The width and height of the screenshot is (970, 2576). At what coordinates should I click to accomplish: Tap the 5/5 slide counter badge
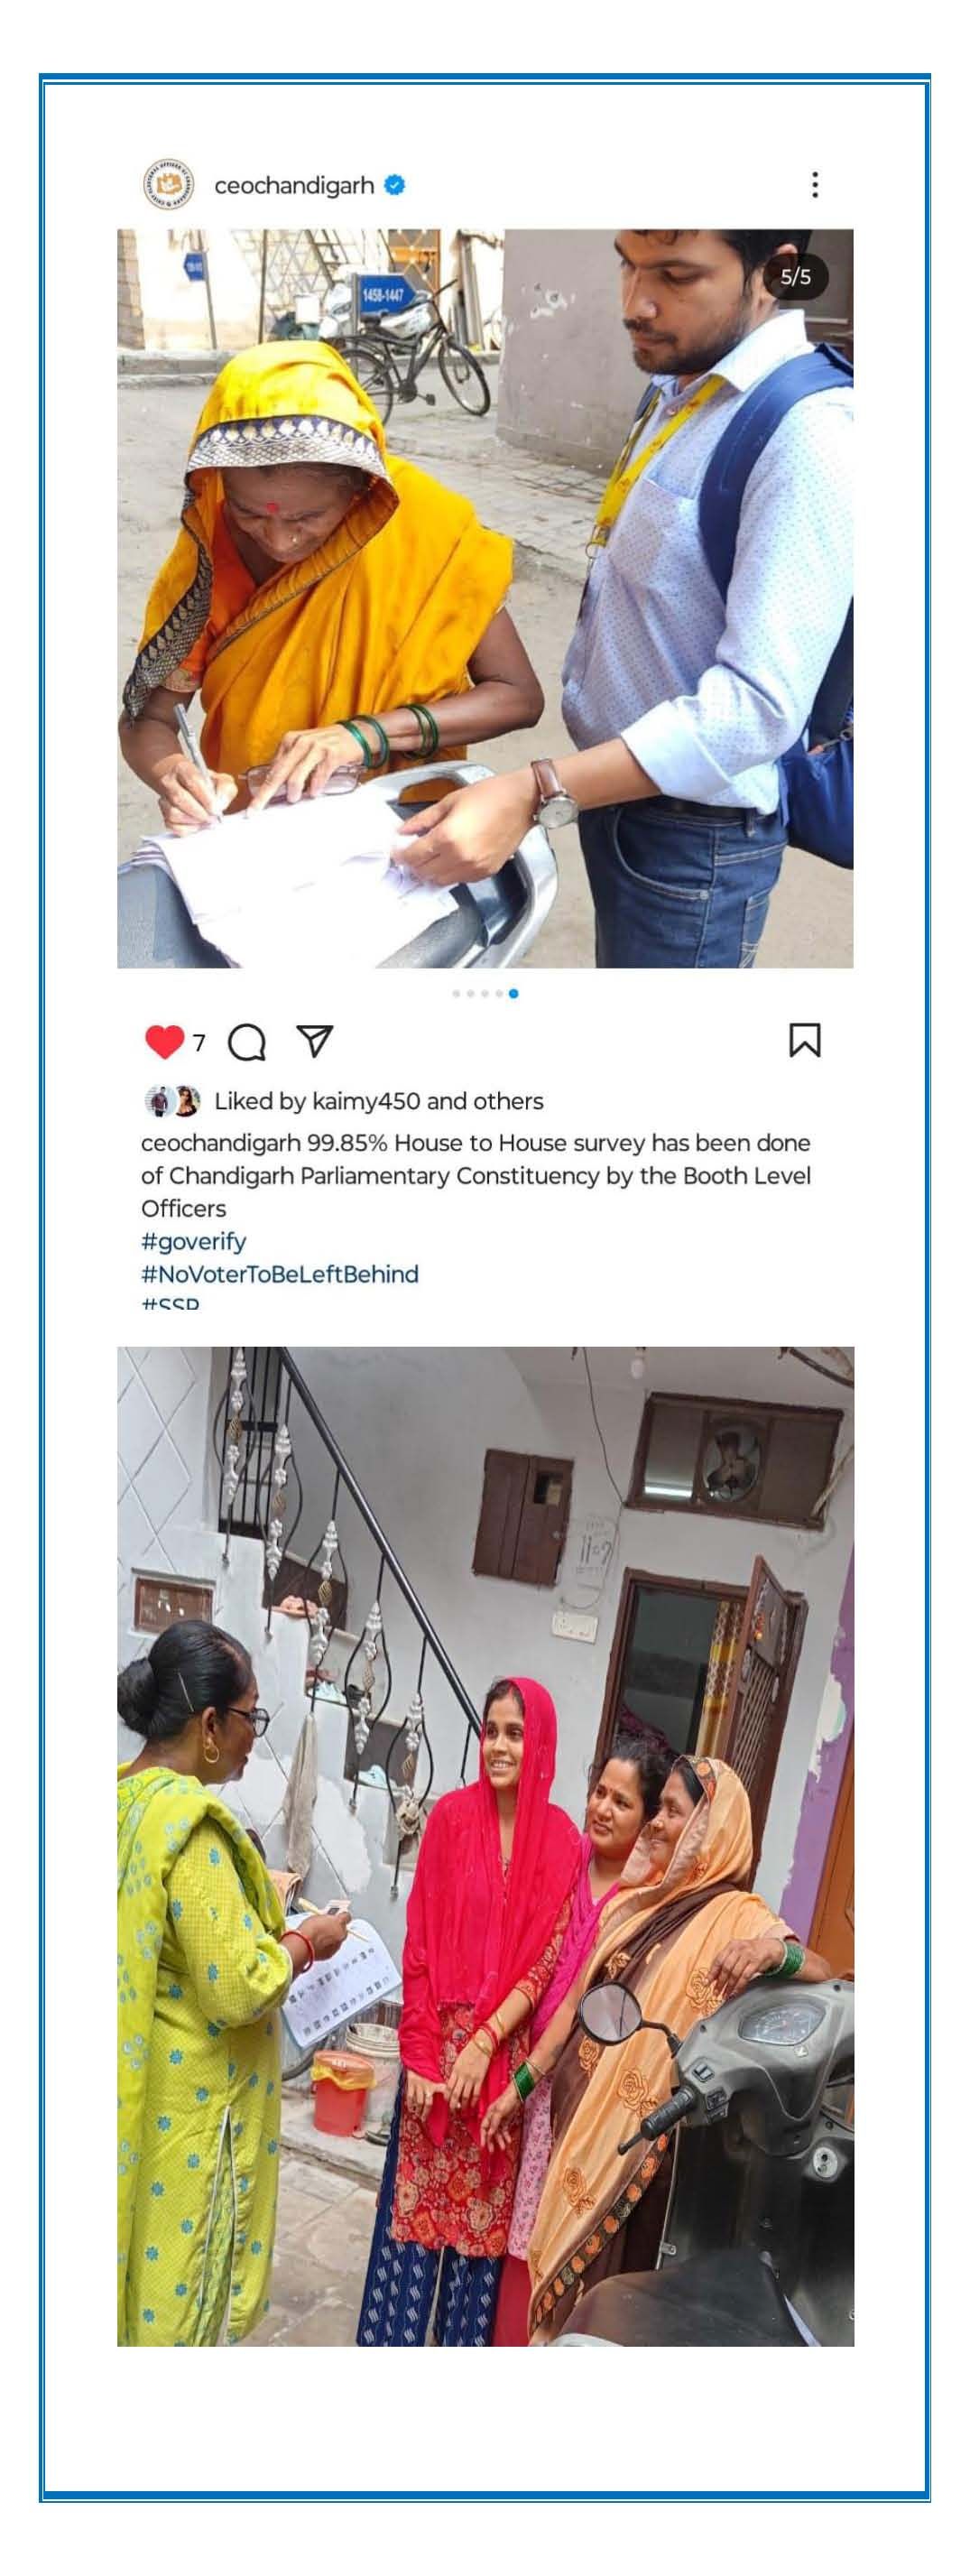coord(796,277)
